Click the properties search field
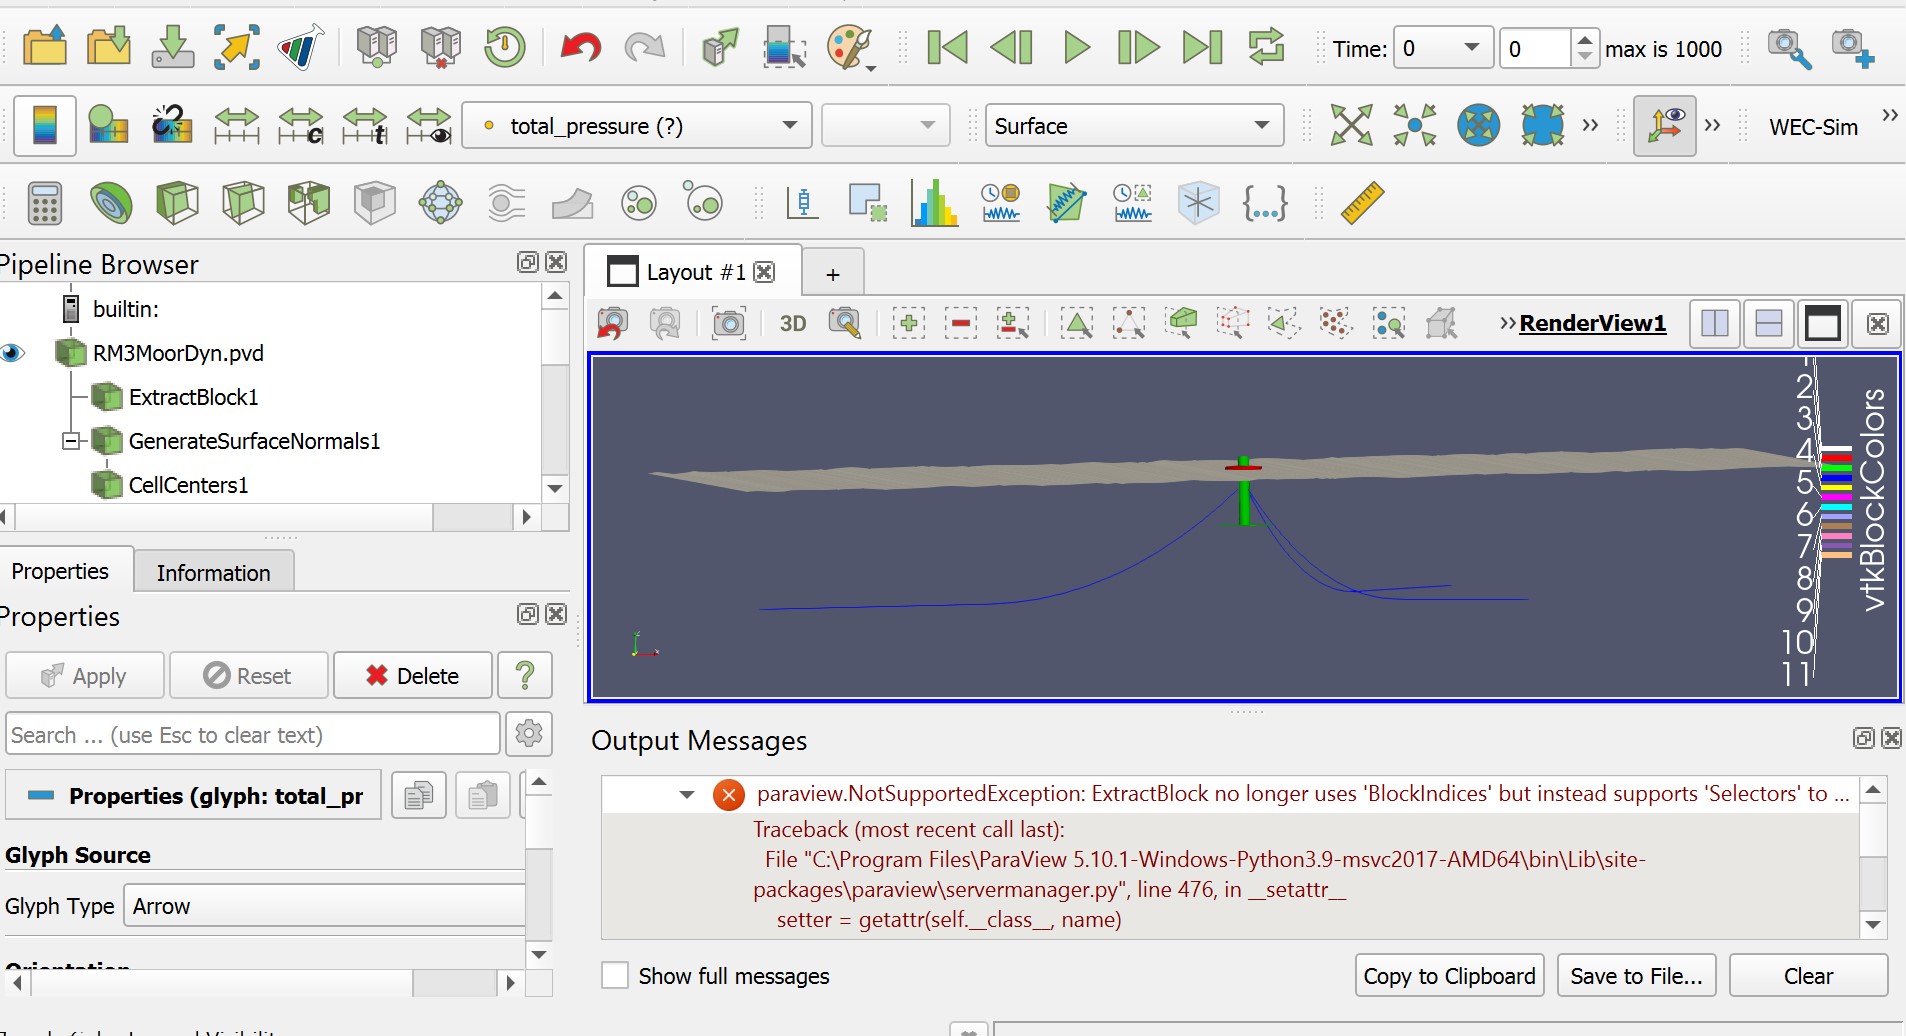The image size is (1906, 1036). (x=251, y=733)
